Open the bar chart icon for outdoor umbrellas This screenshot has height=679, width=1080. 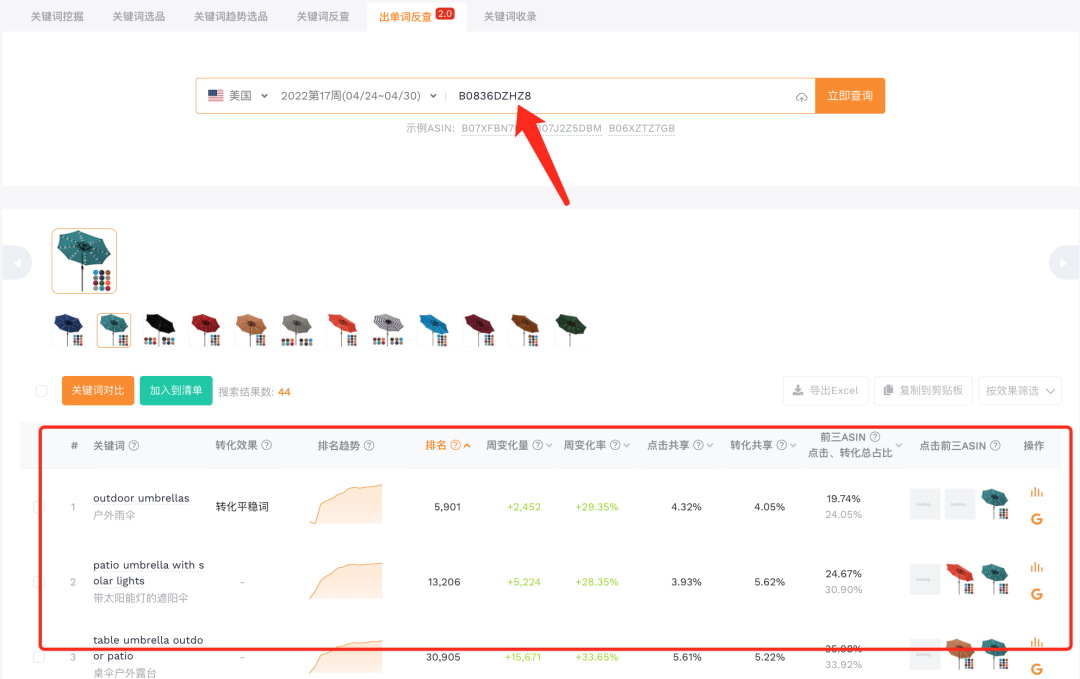click(x=1036, y=492)
